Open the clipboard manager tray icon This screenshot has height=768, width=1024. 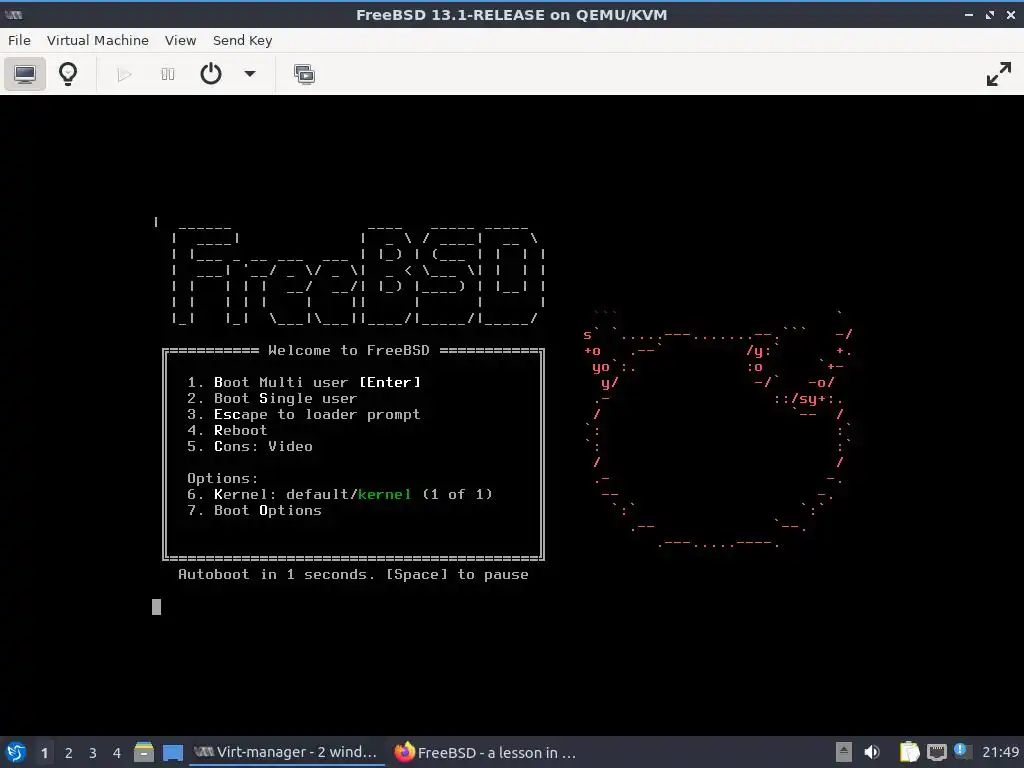point(909,752)
